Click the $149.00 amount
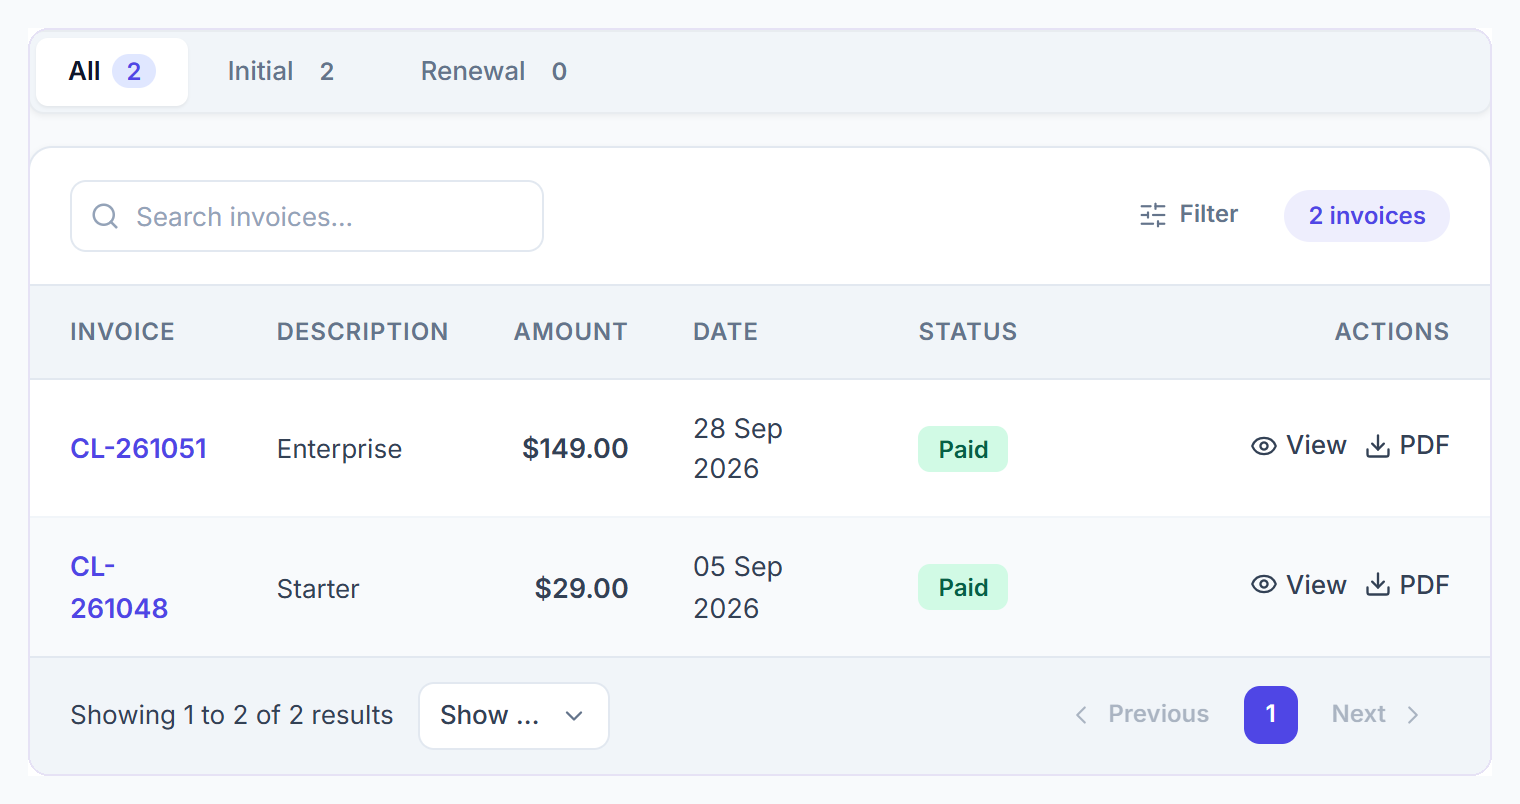Viewport: 1520px width, 804px height. pyautogui.click(x=575, y=449)
